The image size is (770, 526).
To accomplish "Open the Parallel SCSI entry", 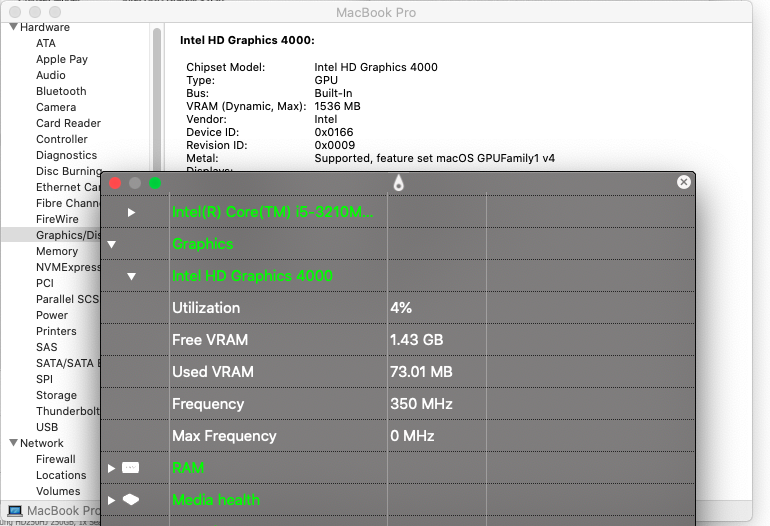I will 68,299.
